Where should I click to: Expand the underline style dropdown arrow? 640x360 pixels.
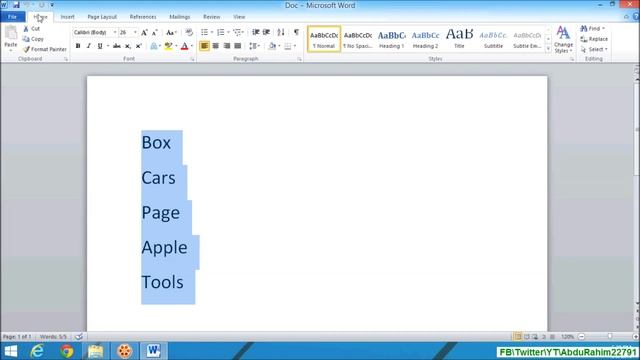click(108, 46)
